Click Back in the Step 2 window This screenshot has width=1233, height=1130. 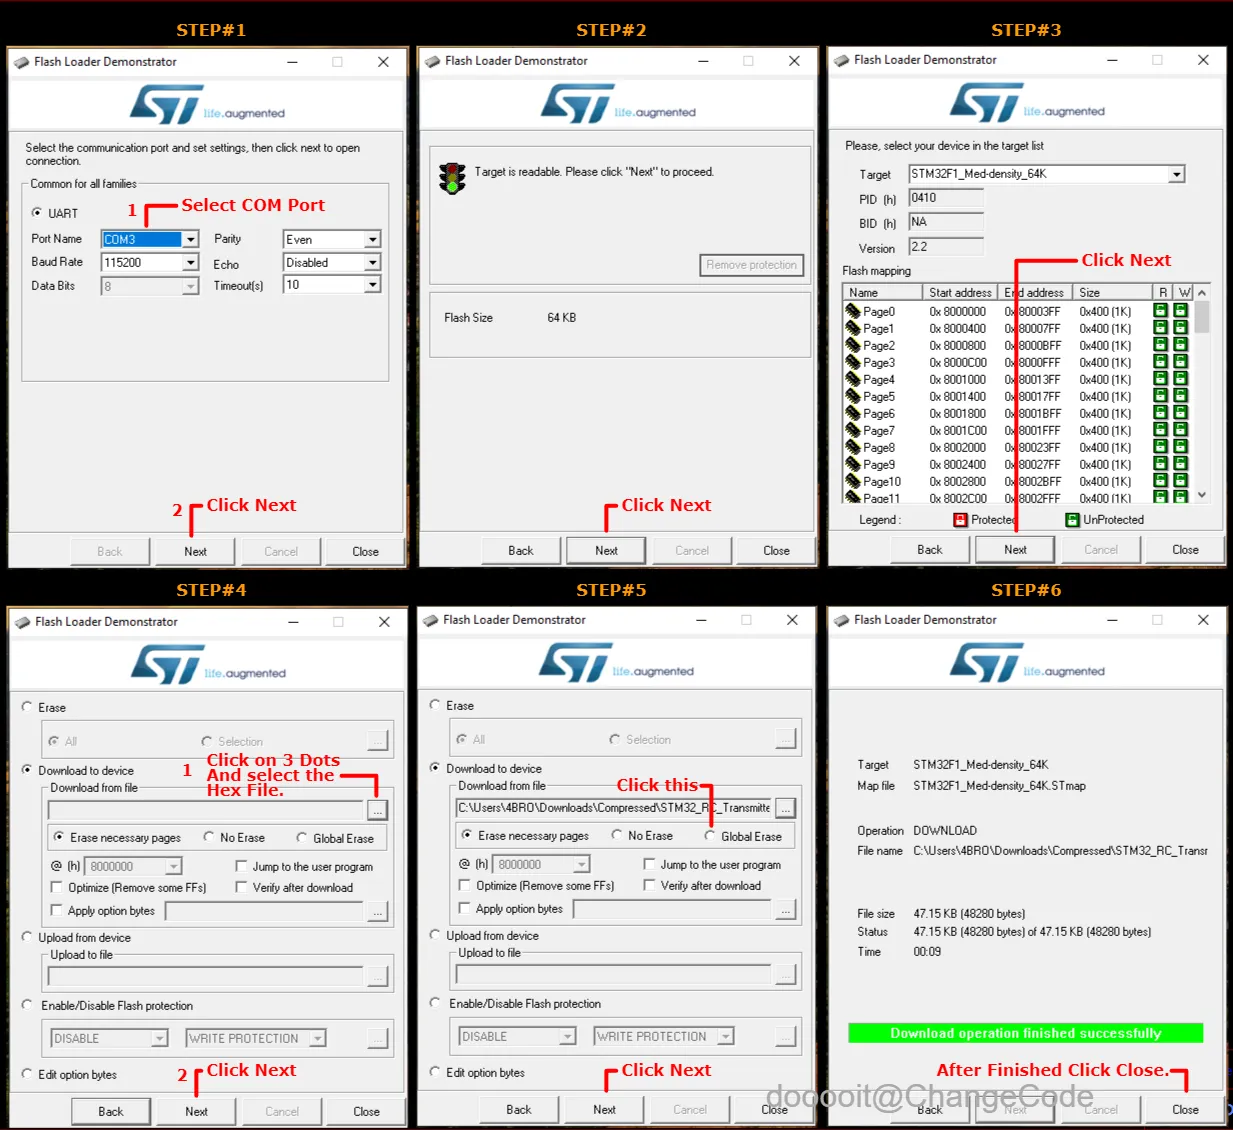pyautogui.click(x=520, y=550)
